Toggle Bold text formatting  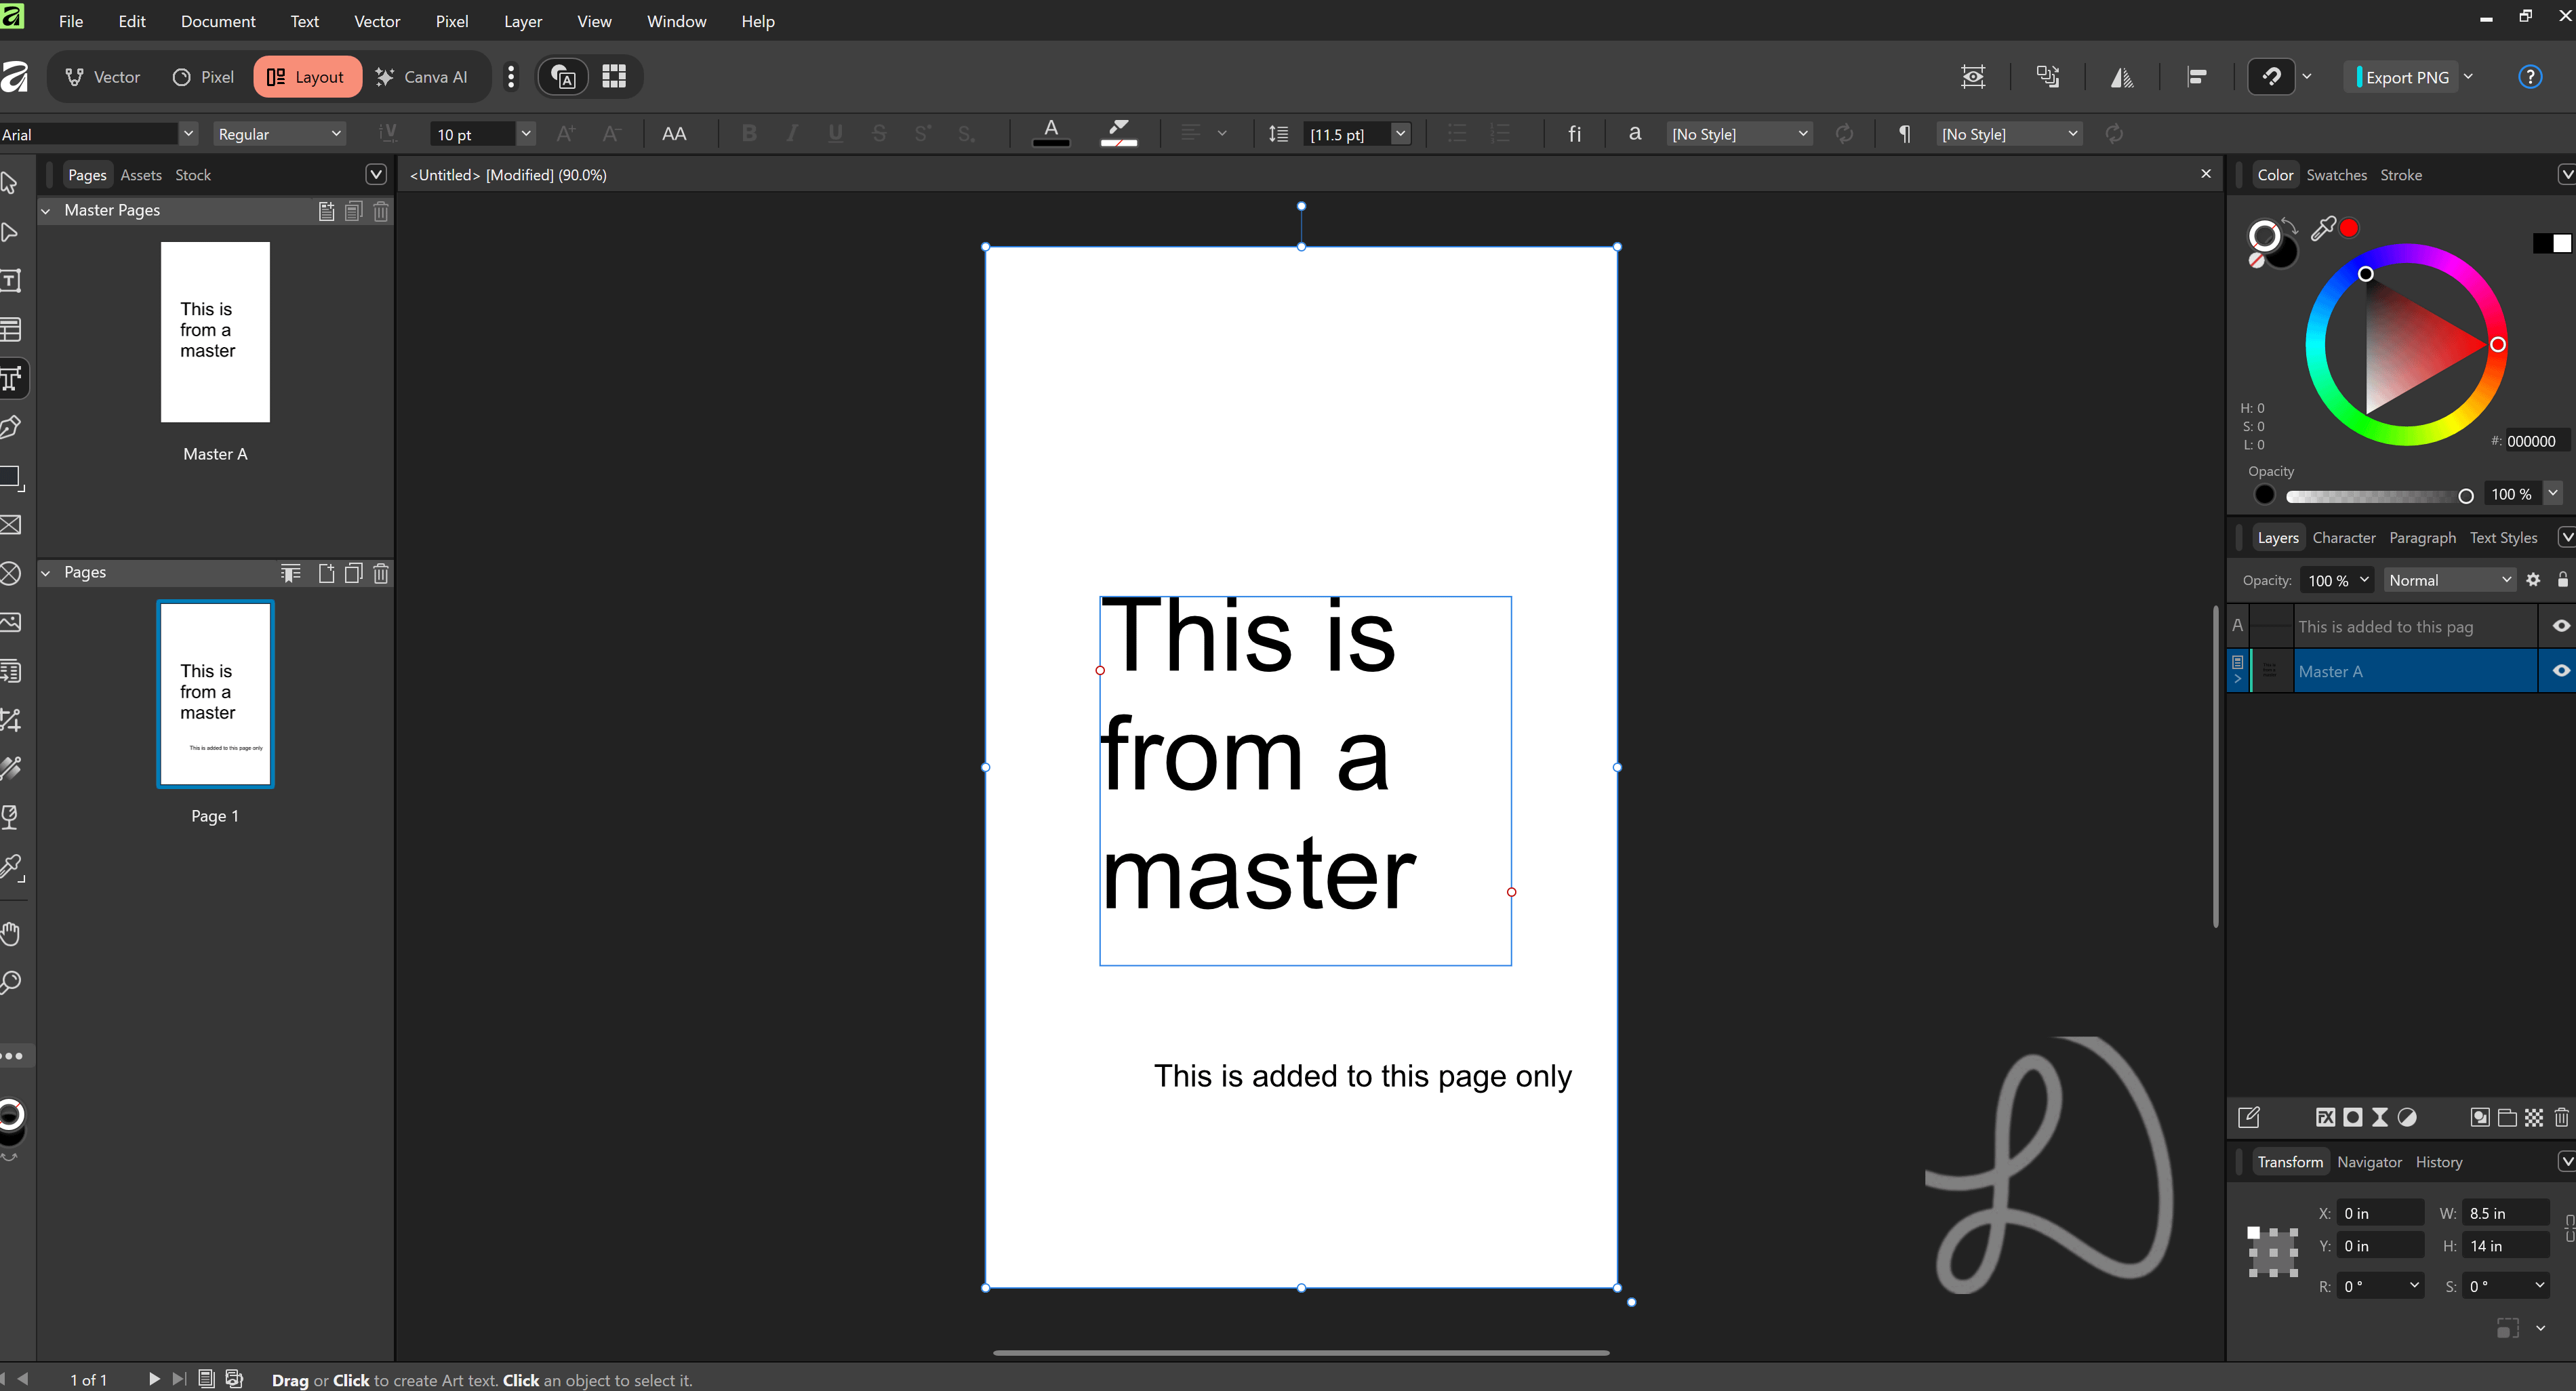[x=749, y=134]
